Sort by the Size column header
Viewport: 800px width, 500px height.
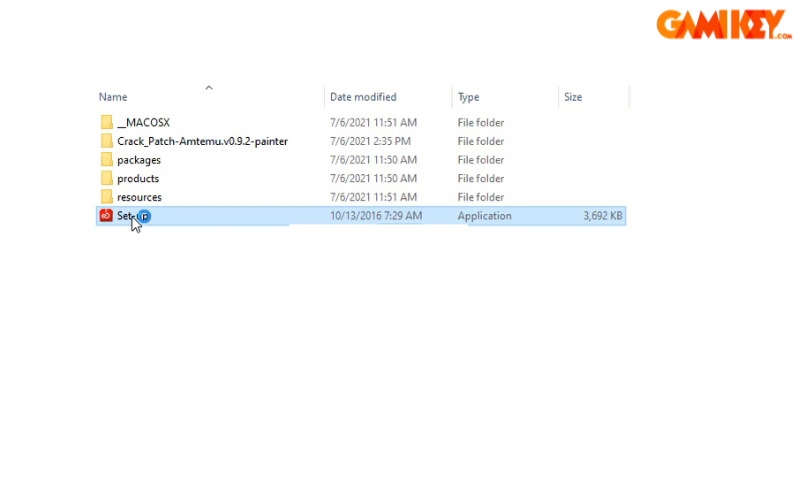pos(573,97)
